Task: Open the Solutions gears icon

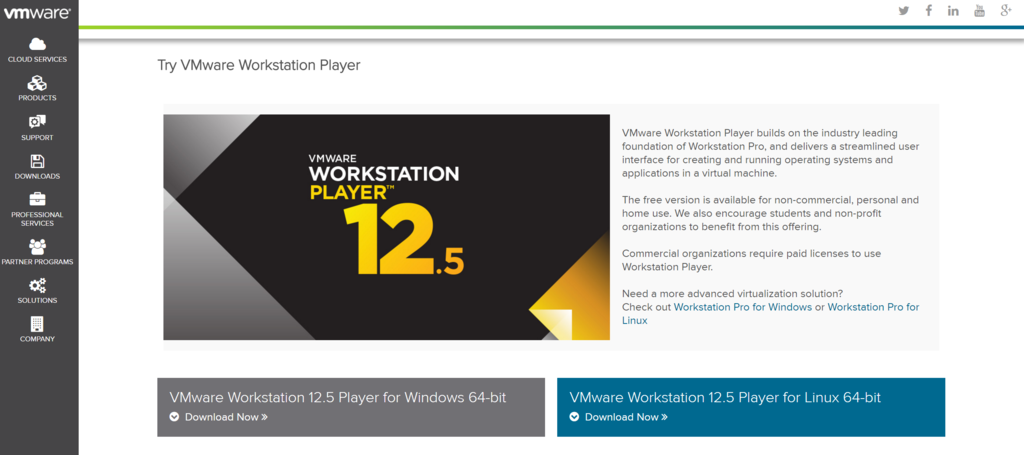Action: 37,285
